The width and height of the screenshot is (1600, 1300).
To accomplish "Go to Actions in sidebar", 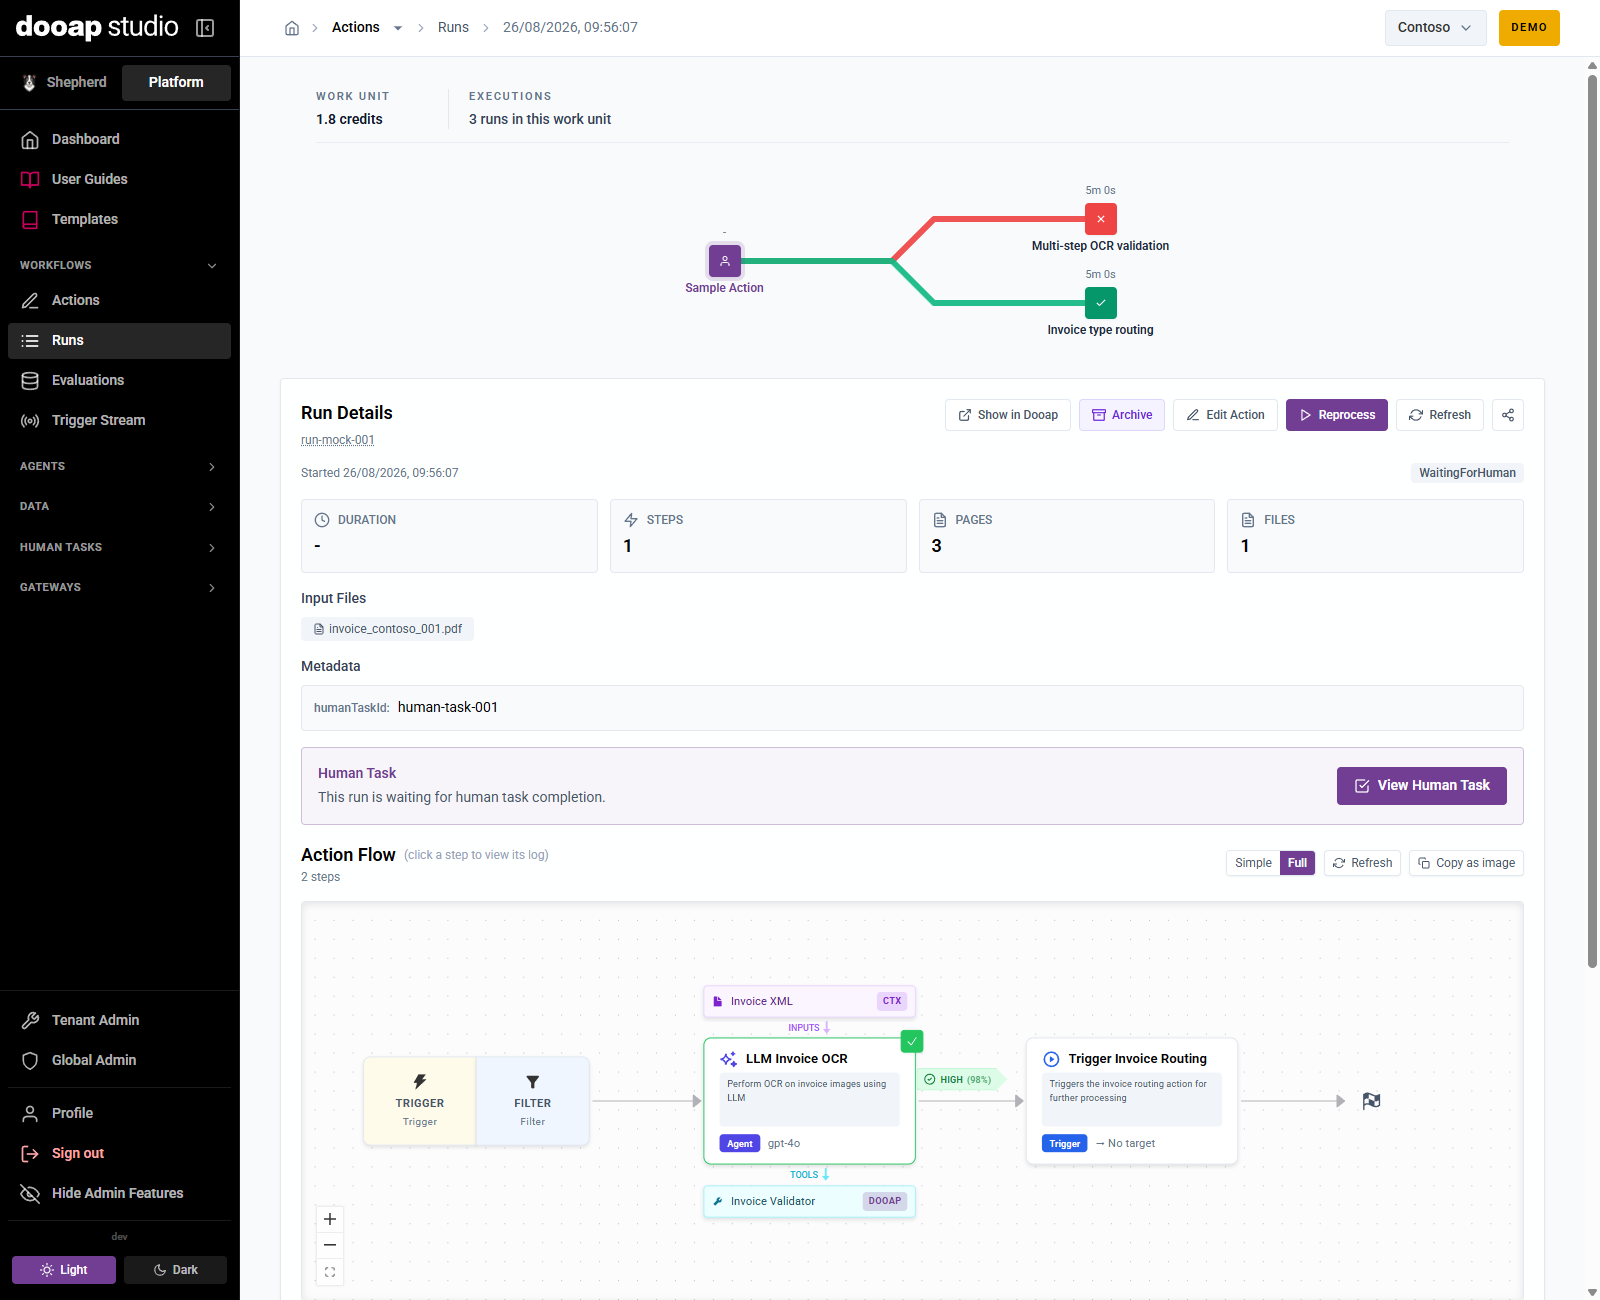I will [119, 300].
